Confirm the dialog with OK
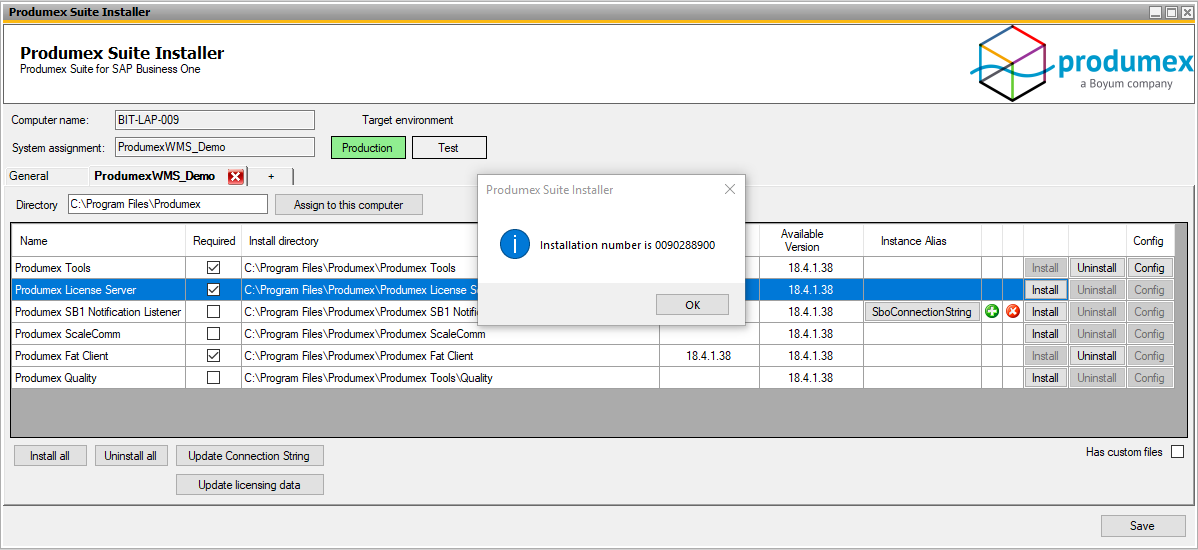The height and width of the screenshot is (550, 1198). [692, 305]
